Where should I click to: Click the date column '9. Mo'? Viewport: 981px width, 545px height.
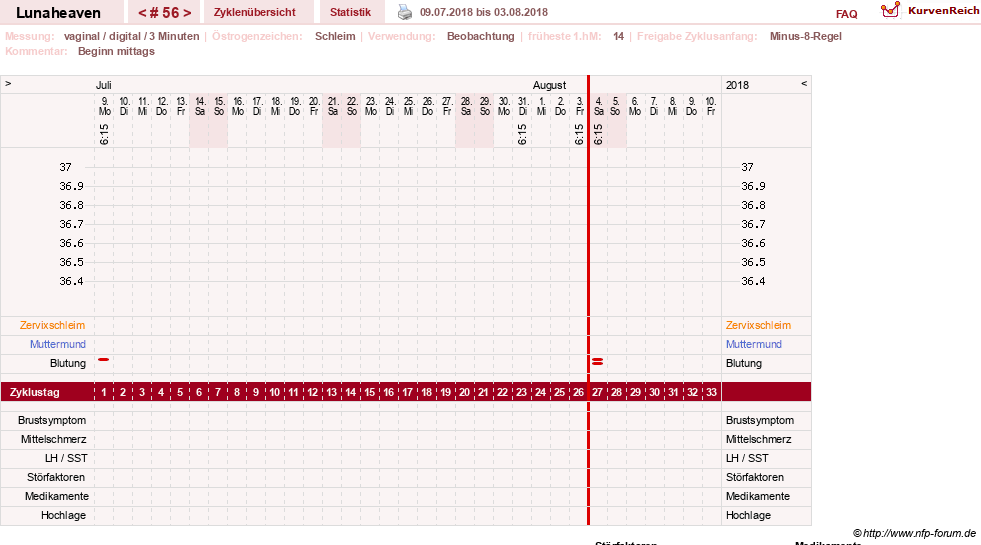104,106
